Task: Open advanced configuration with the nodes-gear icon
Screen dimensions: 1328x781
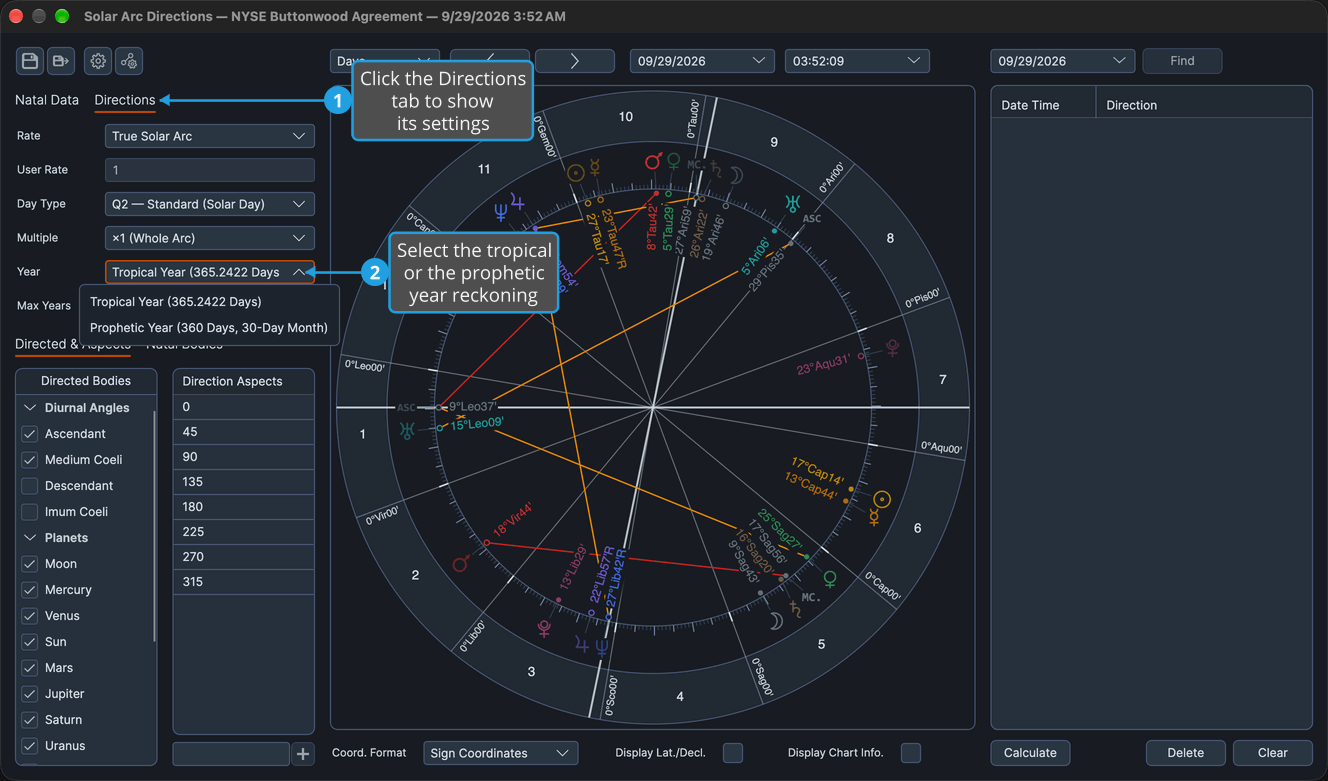Action: point(129,61)
